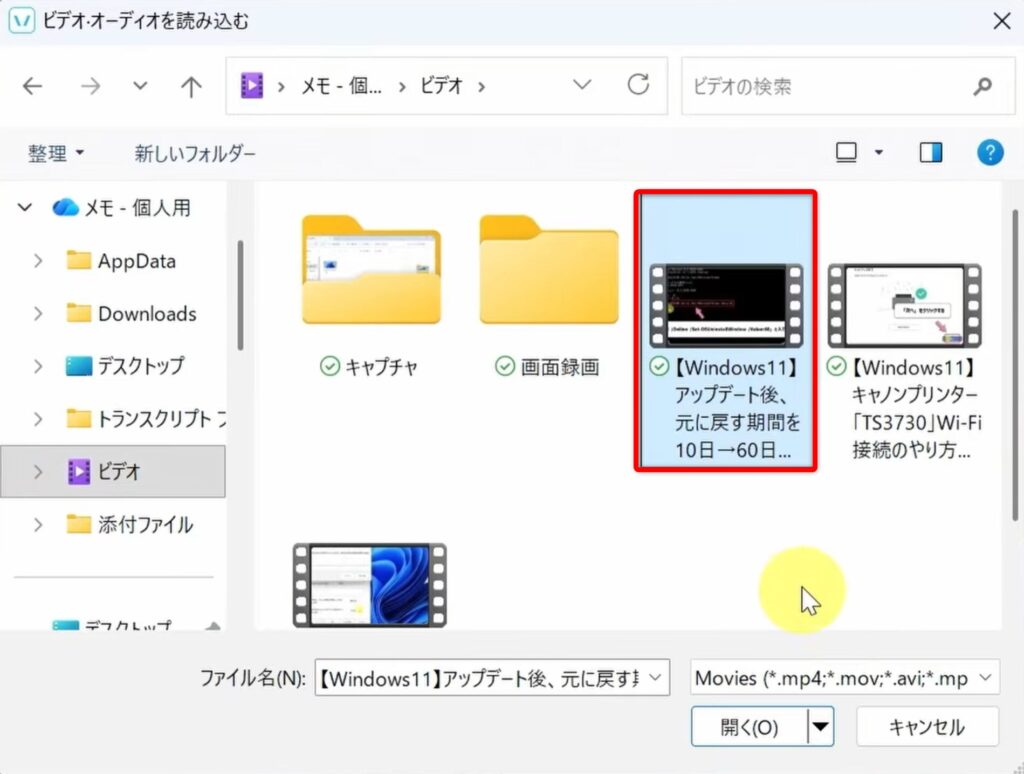The image size is (1024, 774).
Task: Click the キャンセル button
Action: tap(927, 727)
